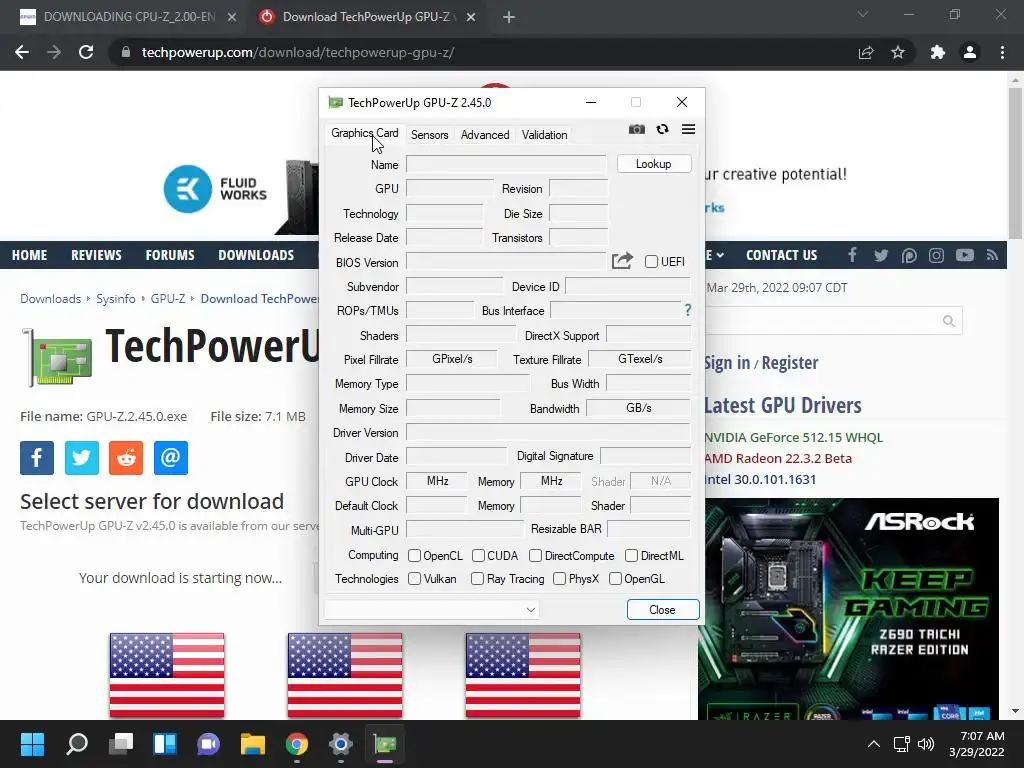Screen dimensions: 1024x768
Task: Open the Facebook icon in navigation bar
Action: [x=852, y=255]
